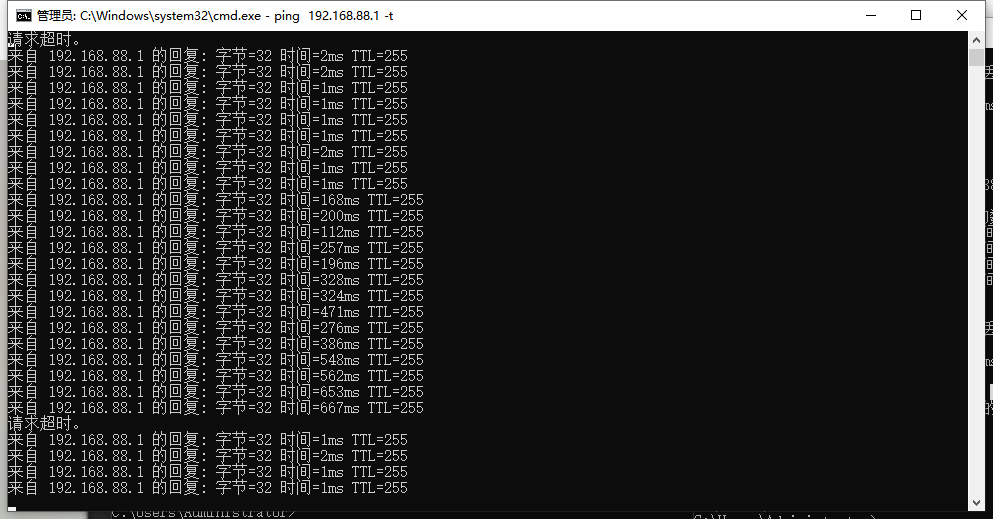Image resolution: width=993 pixels, height=519 pixels.
Task: Click the reply line with 时间=653ms
Action: pyautogui.click(x=215, y=392)
